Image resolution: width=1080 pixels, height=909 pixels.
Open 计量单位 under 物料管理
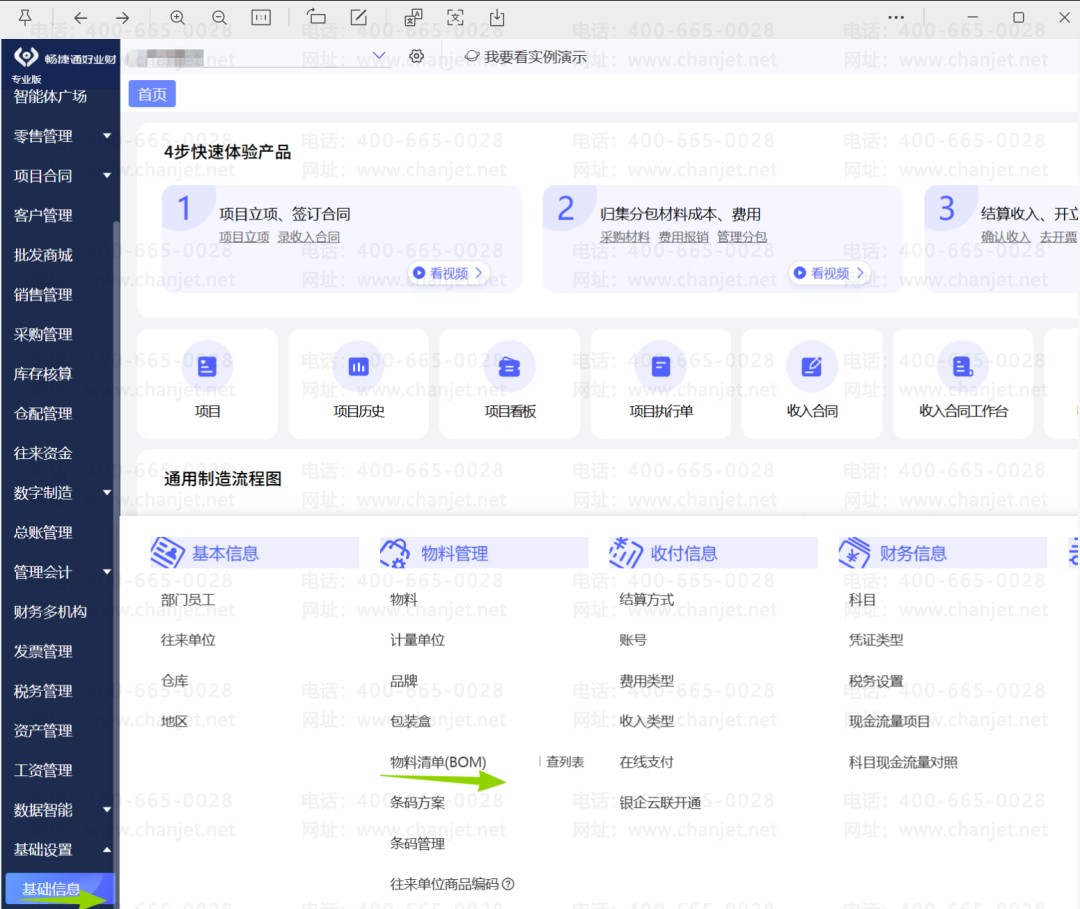point(417,640)
